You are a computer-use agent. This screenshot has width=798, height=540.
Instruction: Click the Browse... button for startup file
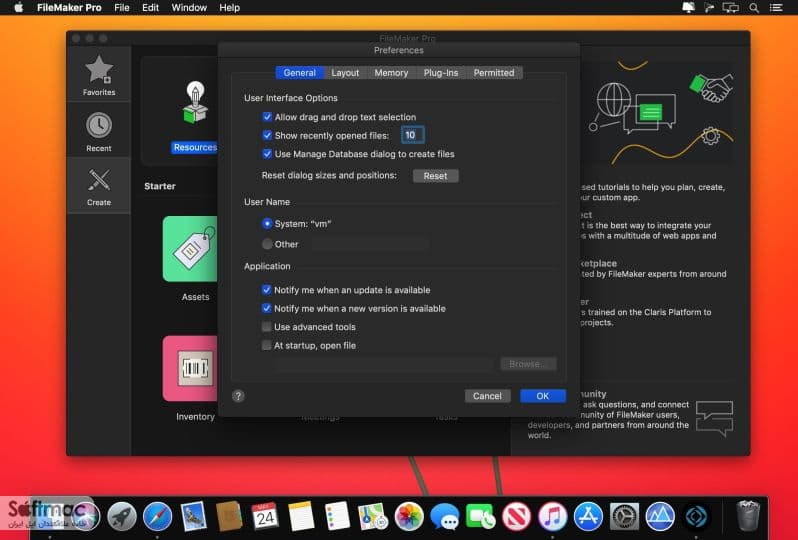[x=528, y=364]
